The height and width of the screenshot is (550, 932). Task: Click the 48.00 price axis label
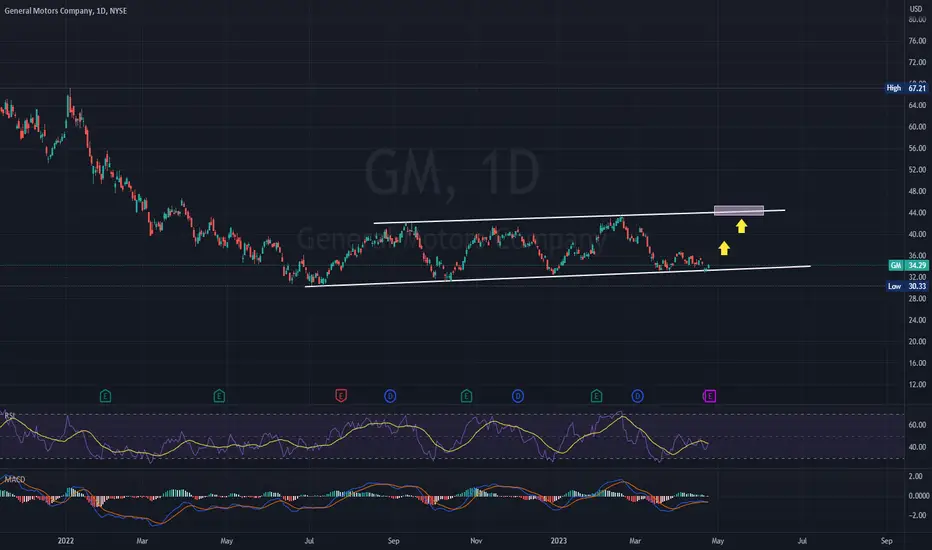pos(917,191)
